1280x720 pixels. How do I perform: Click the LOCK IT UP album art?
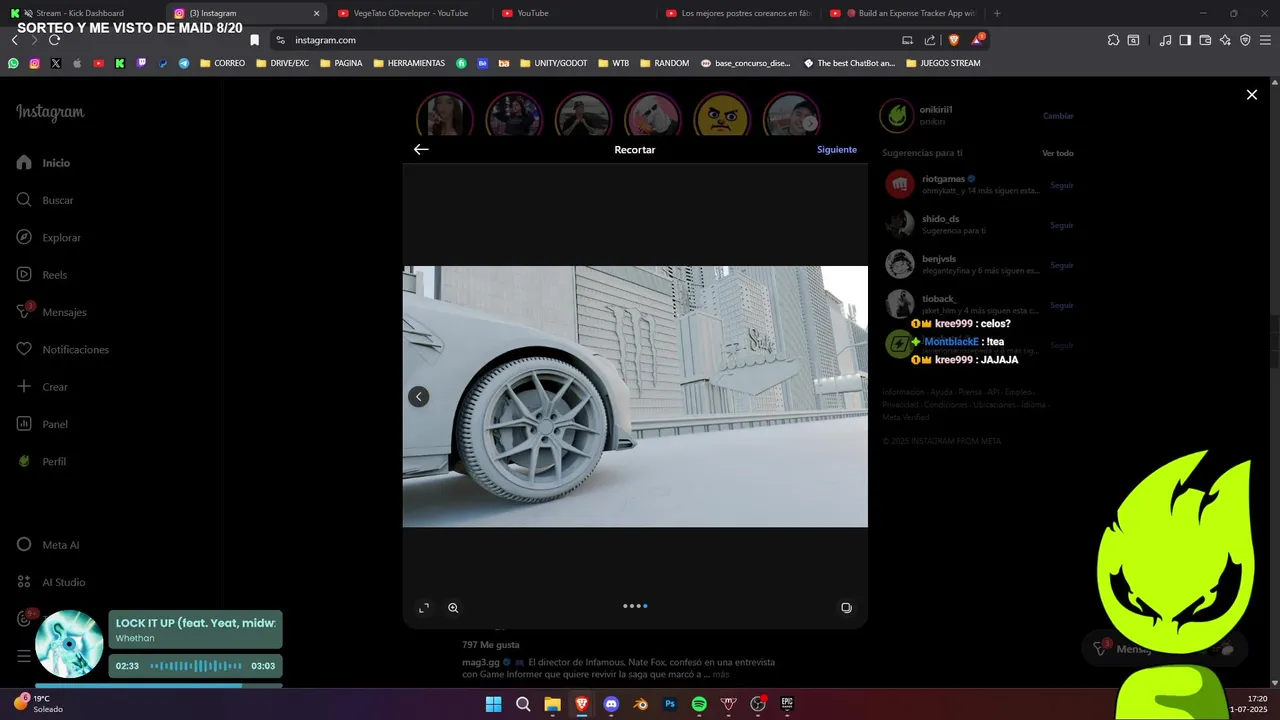point(69,644)
